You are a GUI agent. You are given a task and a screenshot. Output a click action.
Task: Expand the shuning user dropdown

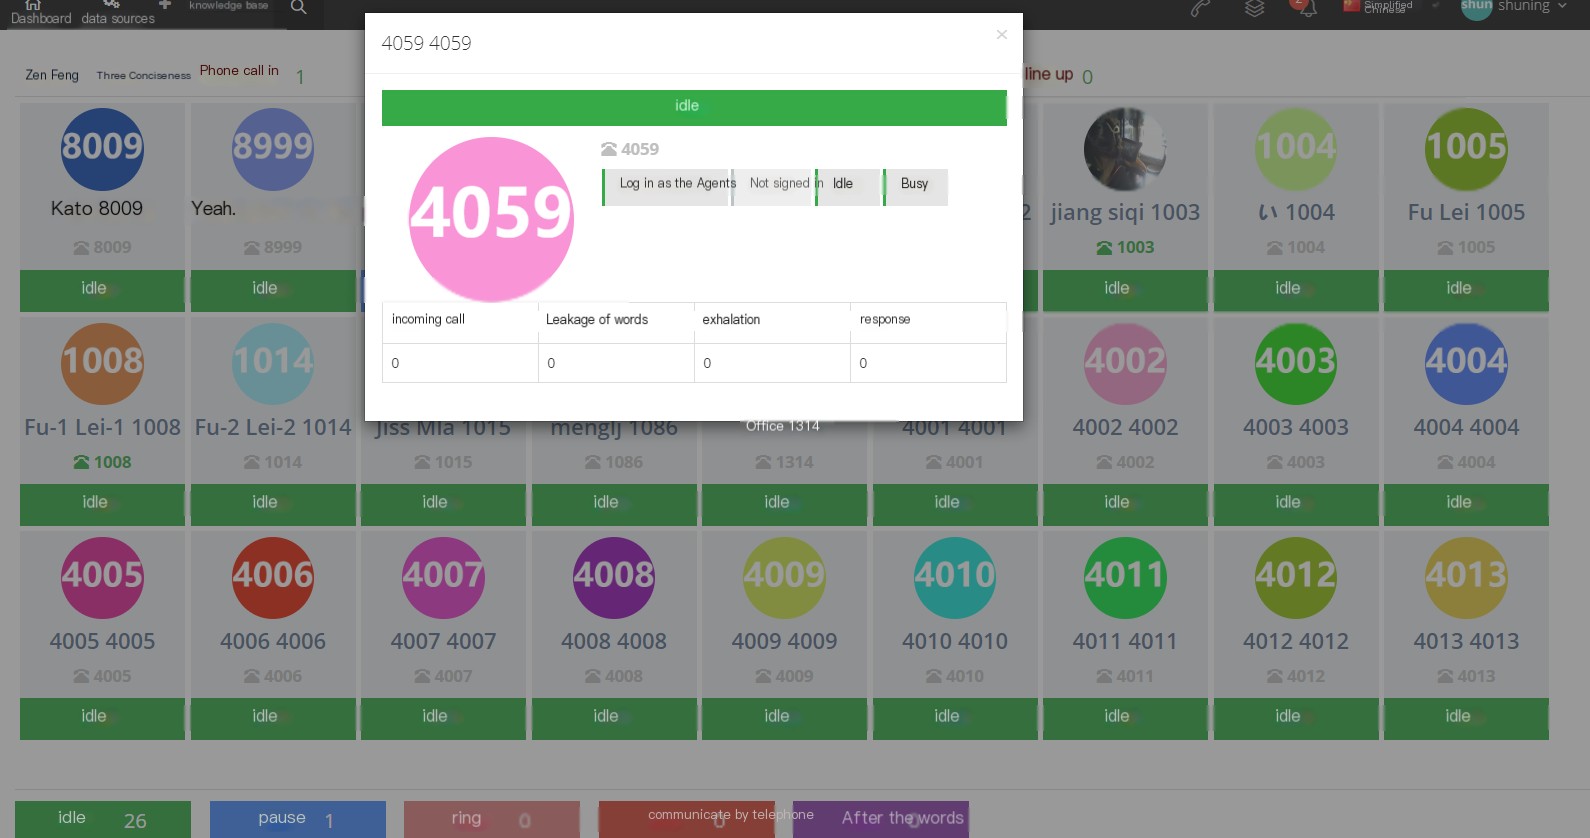point(1515,7)
